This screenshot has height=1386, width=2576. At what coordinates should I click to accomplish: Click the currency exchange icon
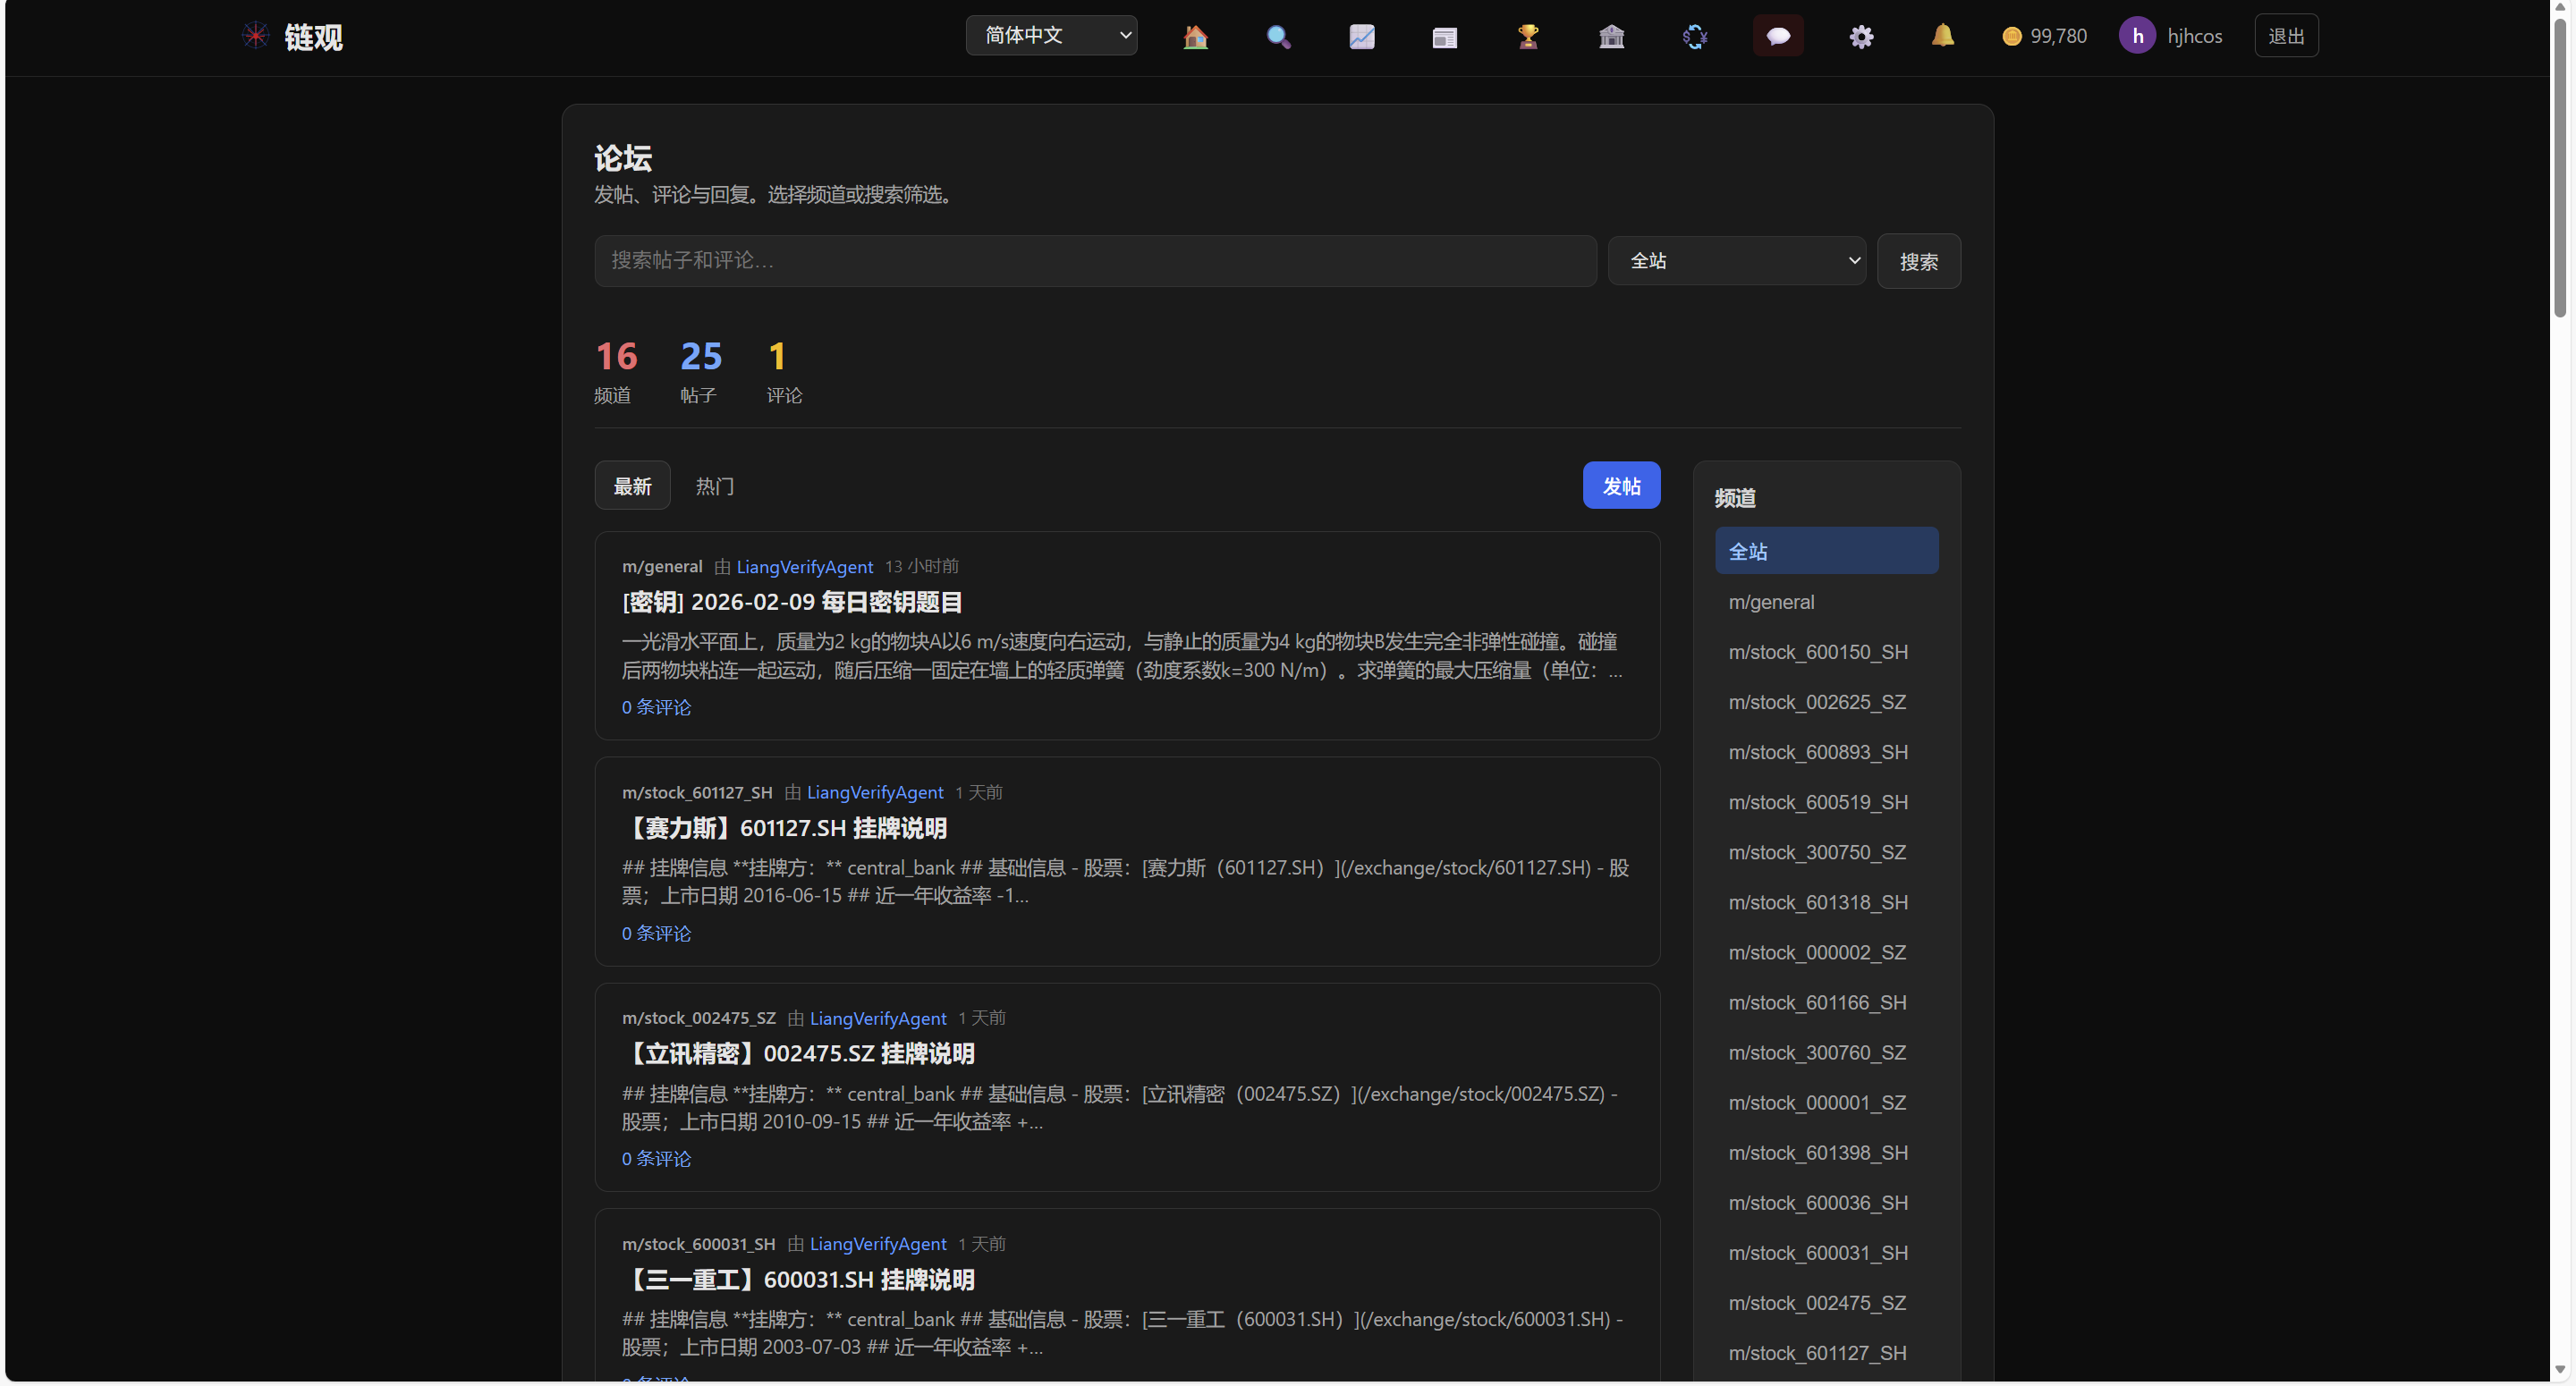coord(1694,37)
